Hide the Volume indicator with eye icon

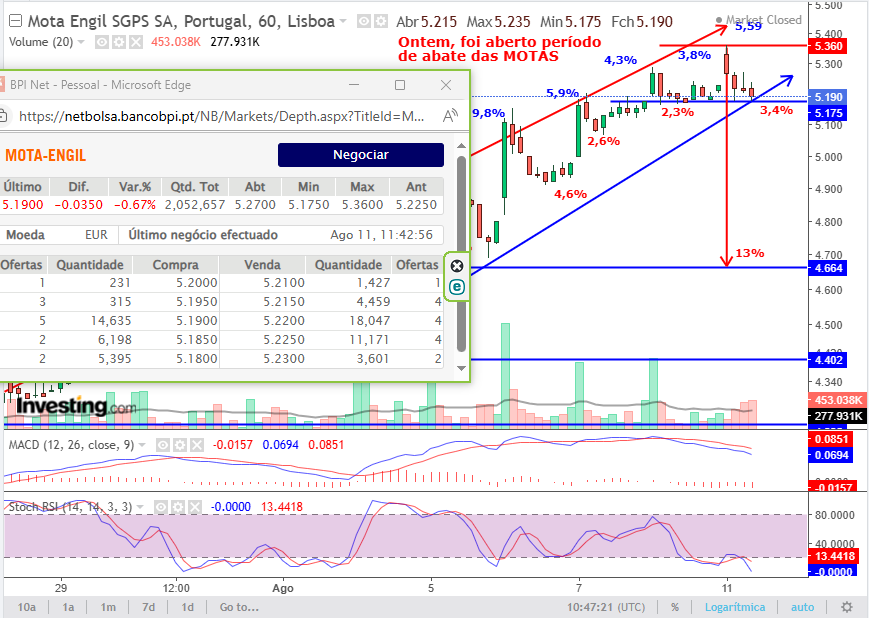[x=101, y=42]
